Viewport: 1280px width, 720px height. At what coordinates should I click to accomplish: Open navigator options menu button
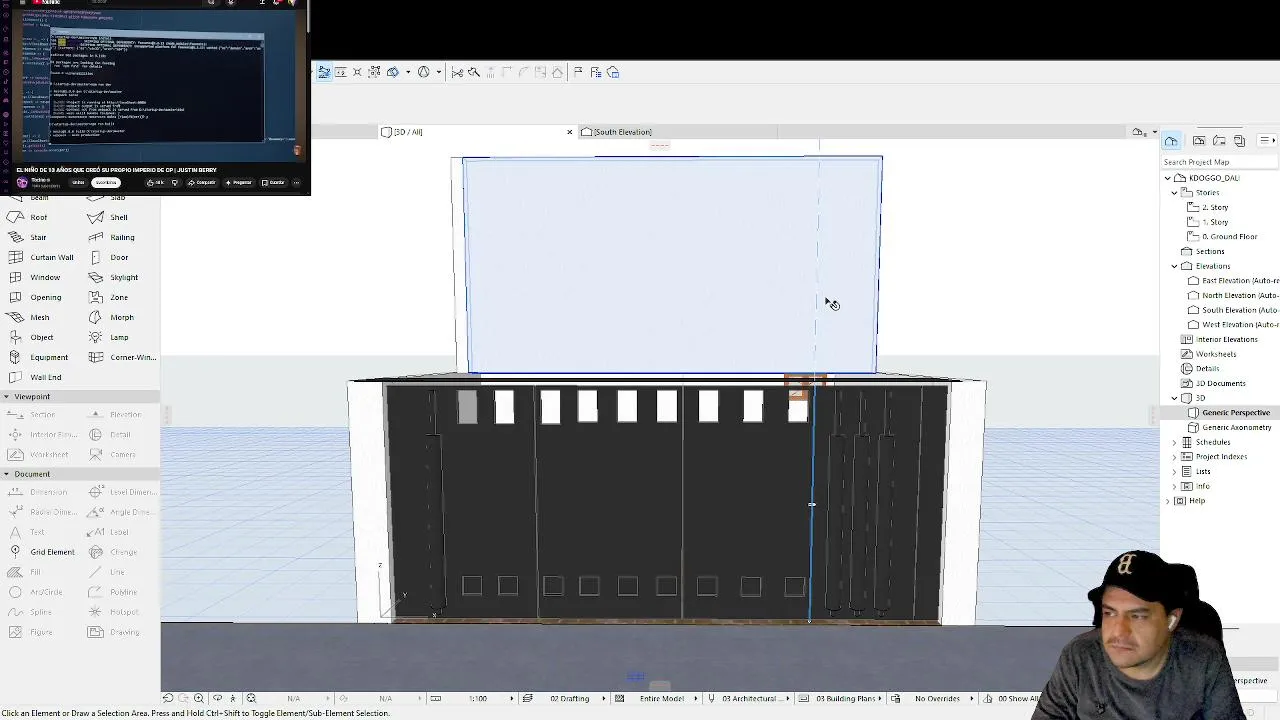click(x=1267, y=141)
